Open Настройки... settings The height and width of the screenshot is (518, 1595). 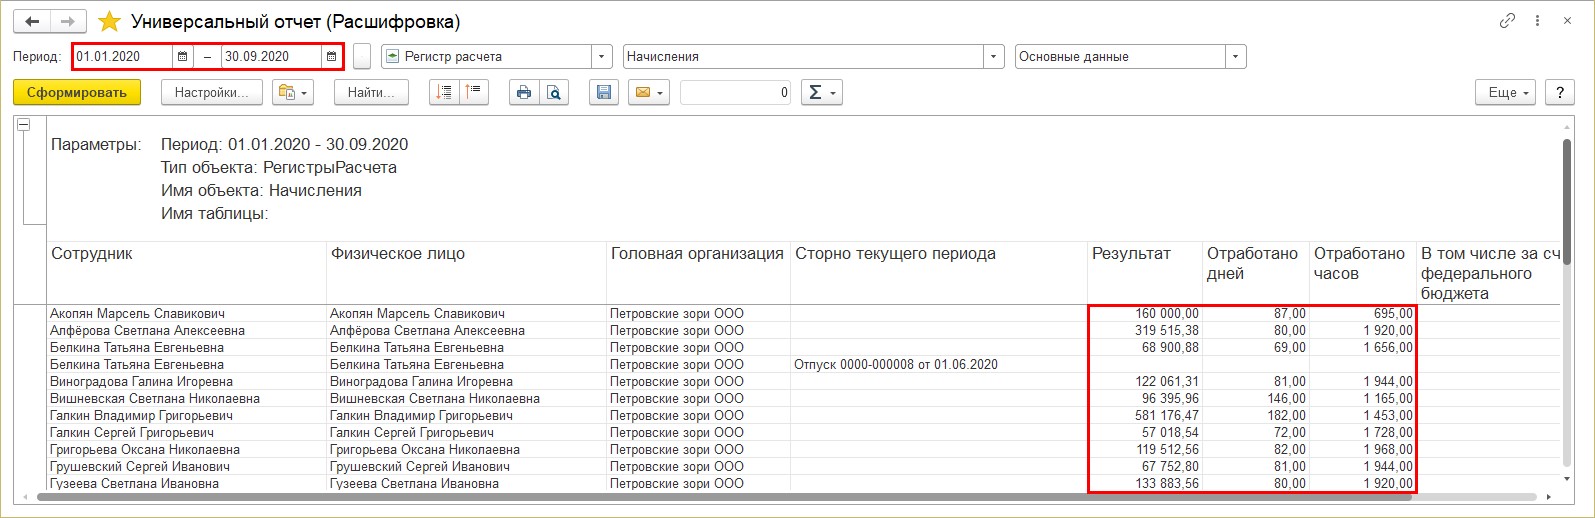click(211, 93)
